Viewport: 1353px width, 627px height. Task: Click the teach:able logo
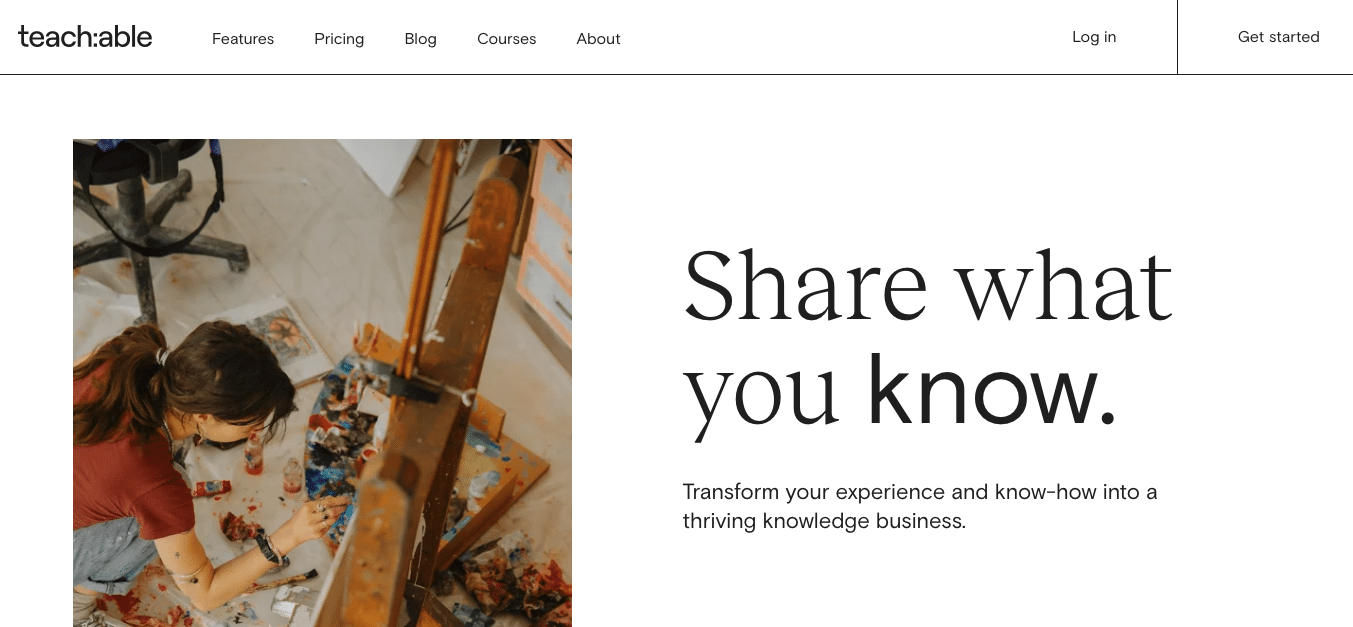(x=85, y=38)
